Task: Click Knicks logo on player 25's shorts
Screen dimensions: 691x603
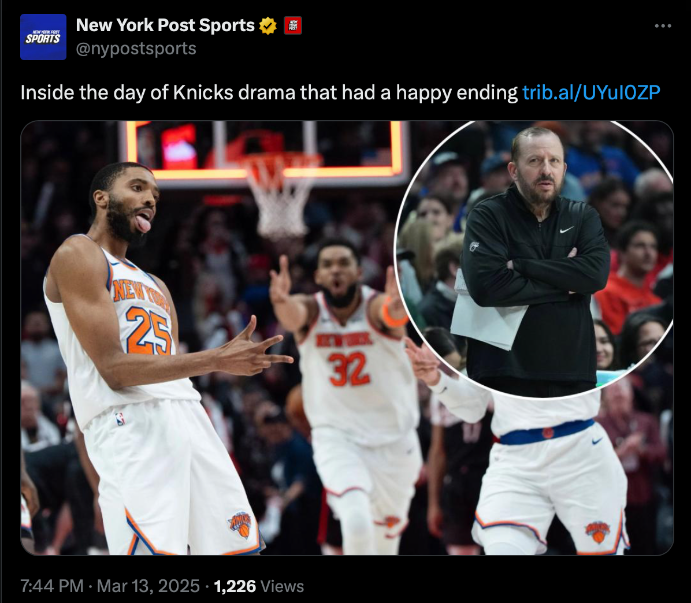Action: point(241,525)
